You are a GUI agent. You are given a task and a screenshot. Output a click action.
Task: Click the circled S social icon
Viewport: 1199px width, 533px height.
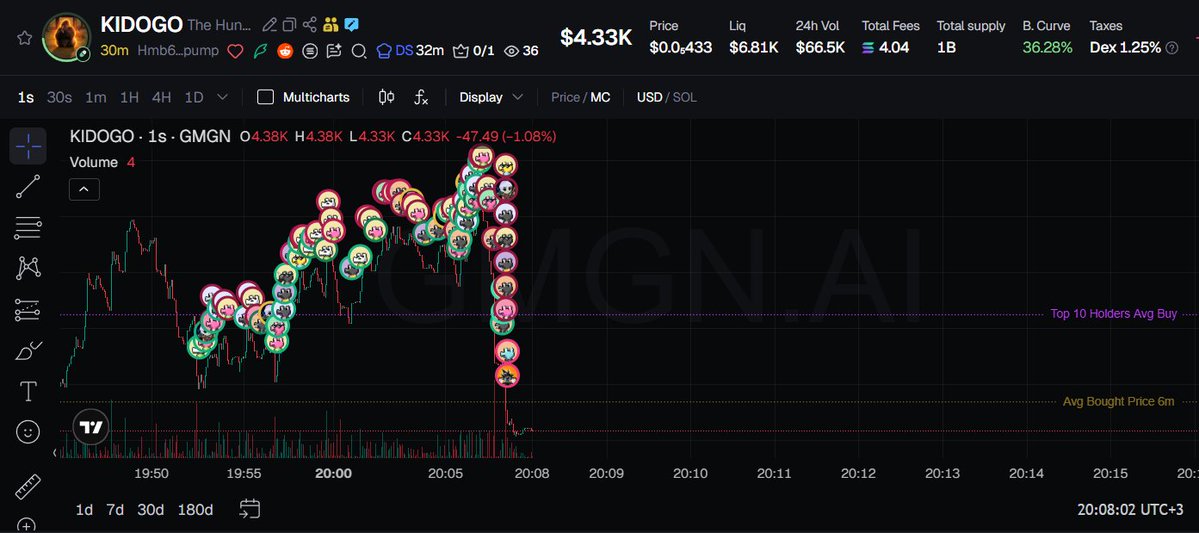click(x=310, y=51)
